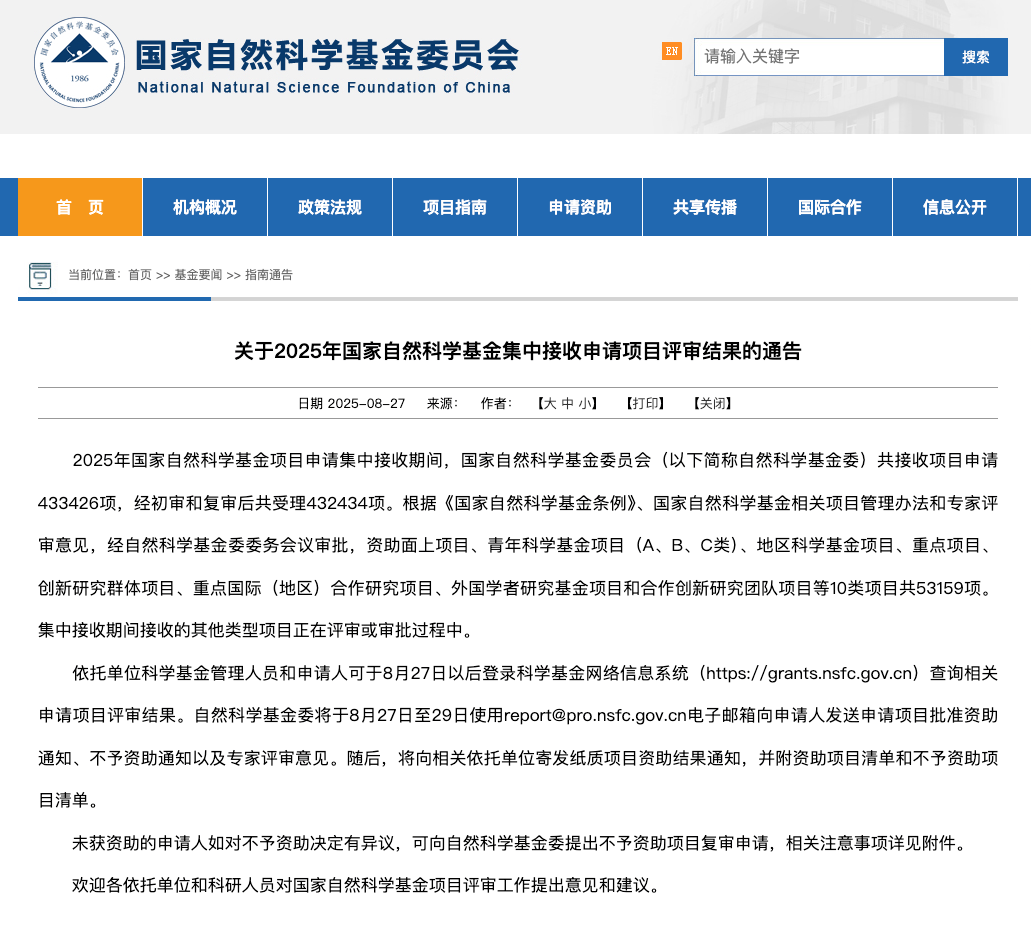Click the 关闭 close link
This screenshot has height=936, width=1031.
[713, 404]
